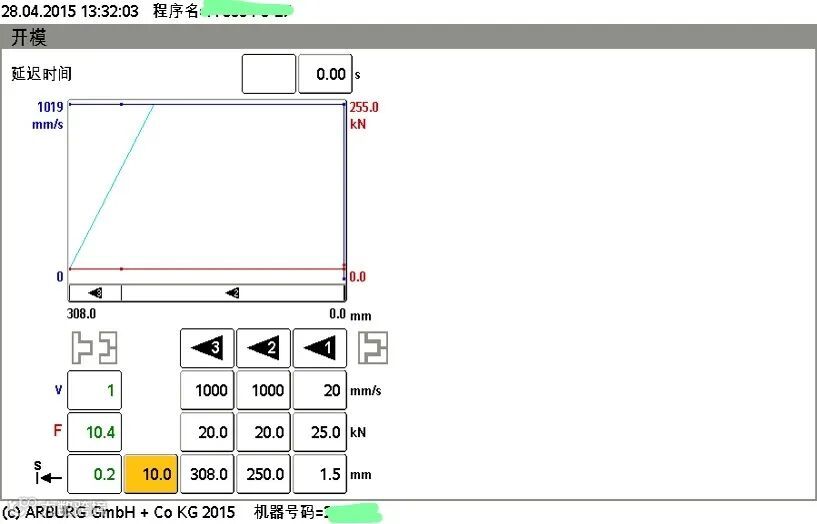The height and width of the screenshot is (524, 817).
Task: Edit stage 2 force value 20.0
Action: pyautogui.click(x=264, y=432)
